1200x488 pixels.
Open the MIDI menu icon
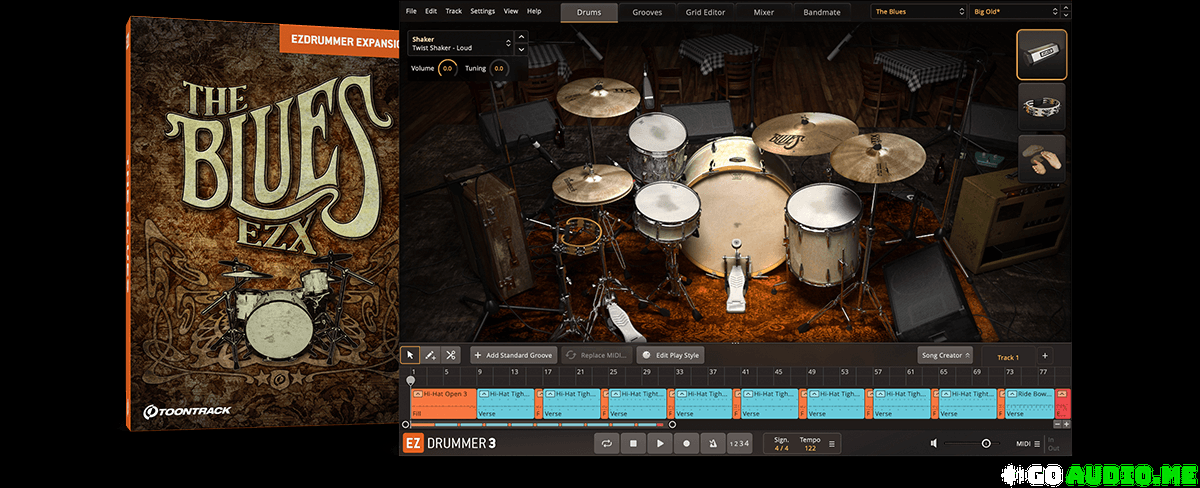point(1037,444)
